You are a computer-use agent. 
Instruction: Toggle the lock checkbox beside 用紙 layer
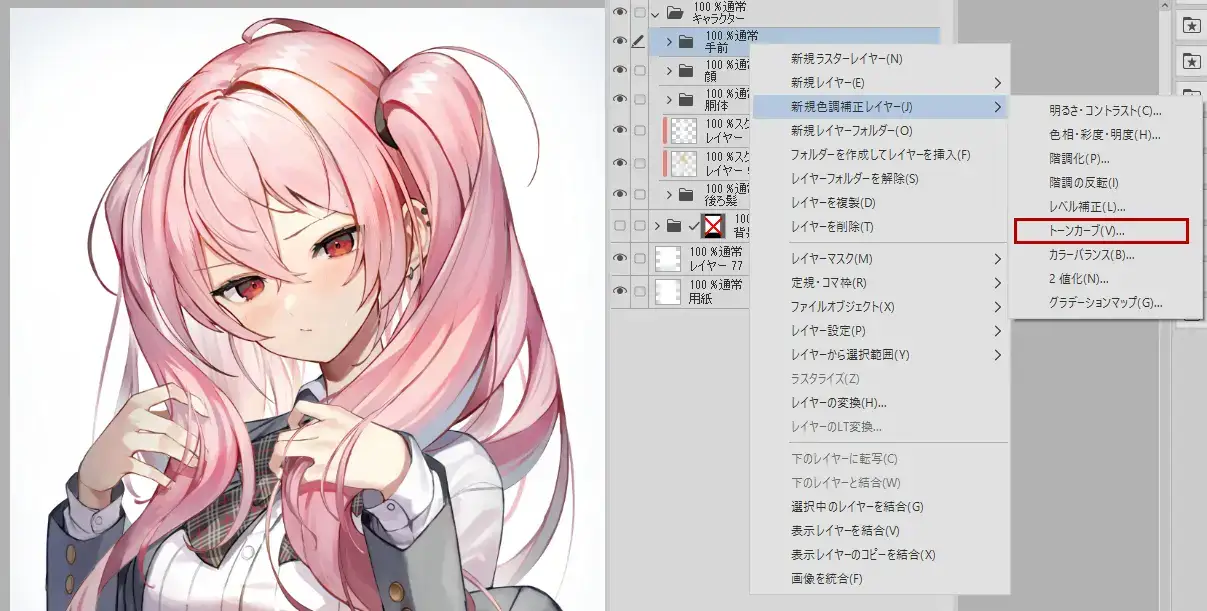[x=640, y=291]
